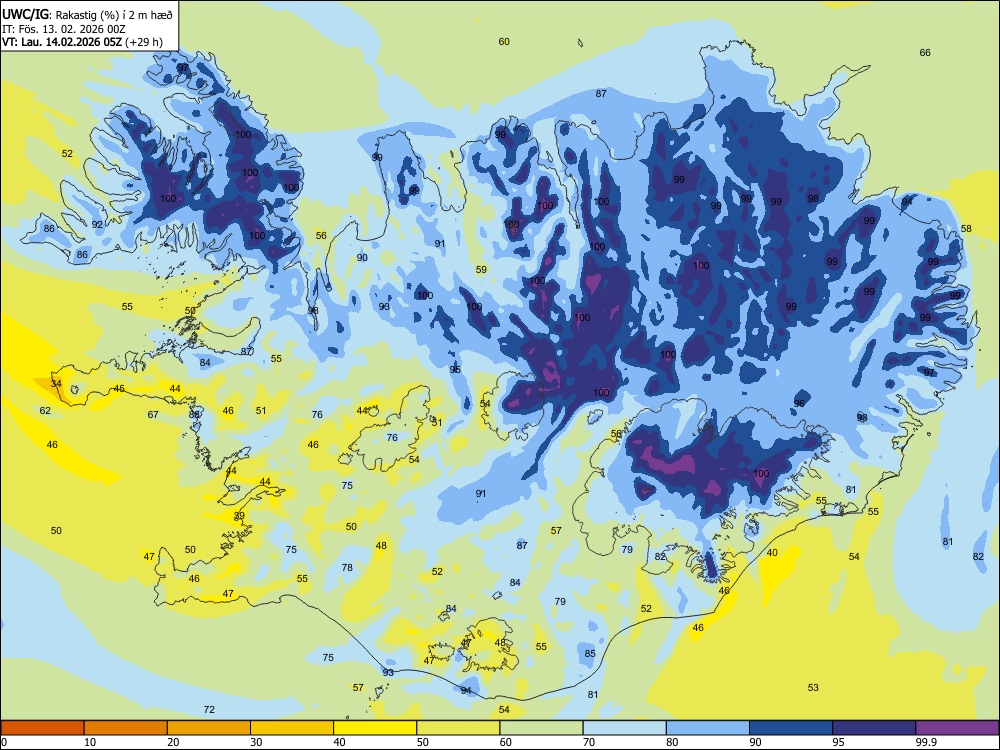Click the 50–60 pale yellow legend swatch

click(x=459, y=728)
